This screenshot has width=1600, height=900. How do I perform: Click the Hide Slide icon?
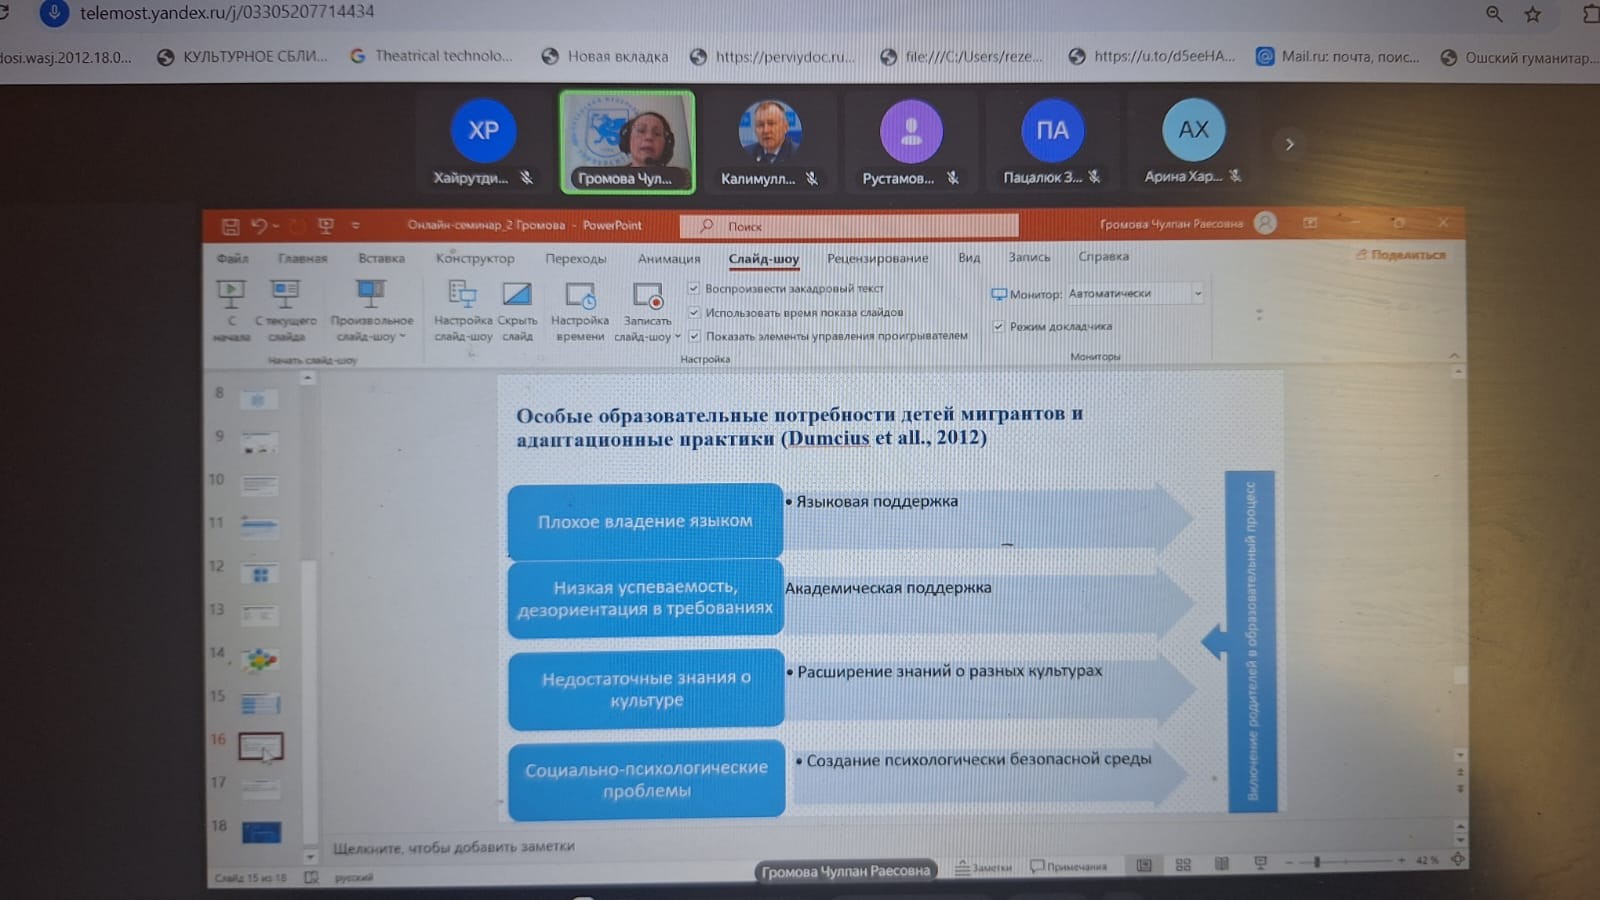(x=517, y=295)
